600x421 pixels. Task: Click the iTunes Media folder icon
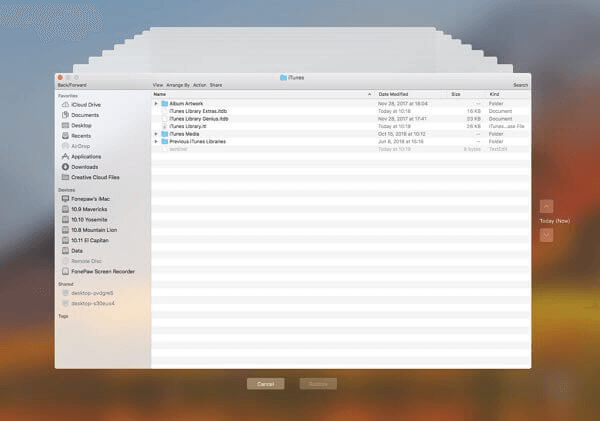click(x=165, y=134)
